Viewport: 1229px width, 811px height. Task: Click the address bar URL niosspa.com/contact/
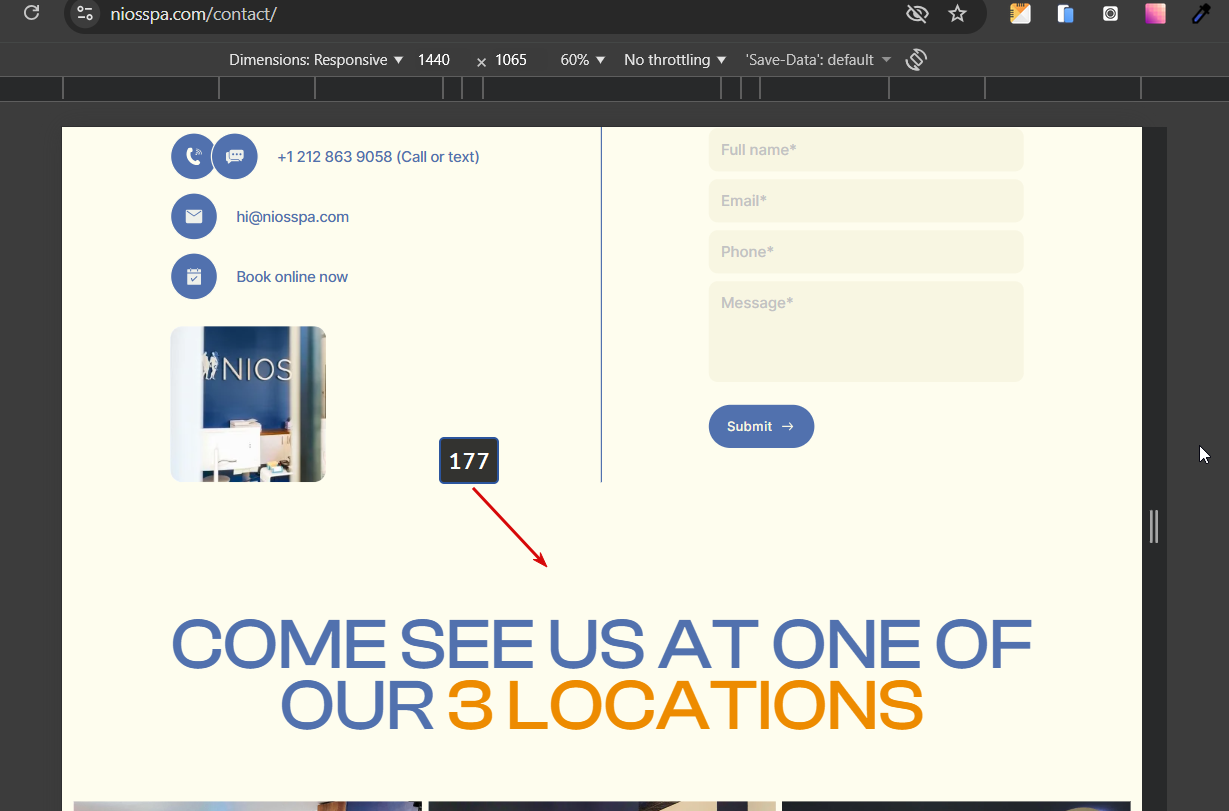194,14
